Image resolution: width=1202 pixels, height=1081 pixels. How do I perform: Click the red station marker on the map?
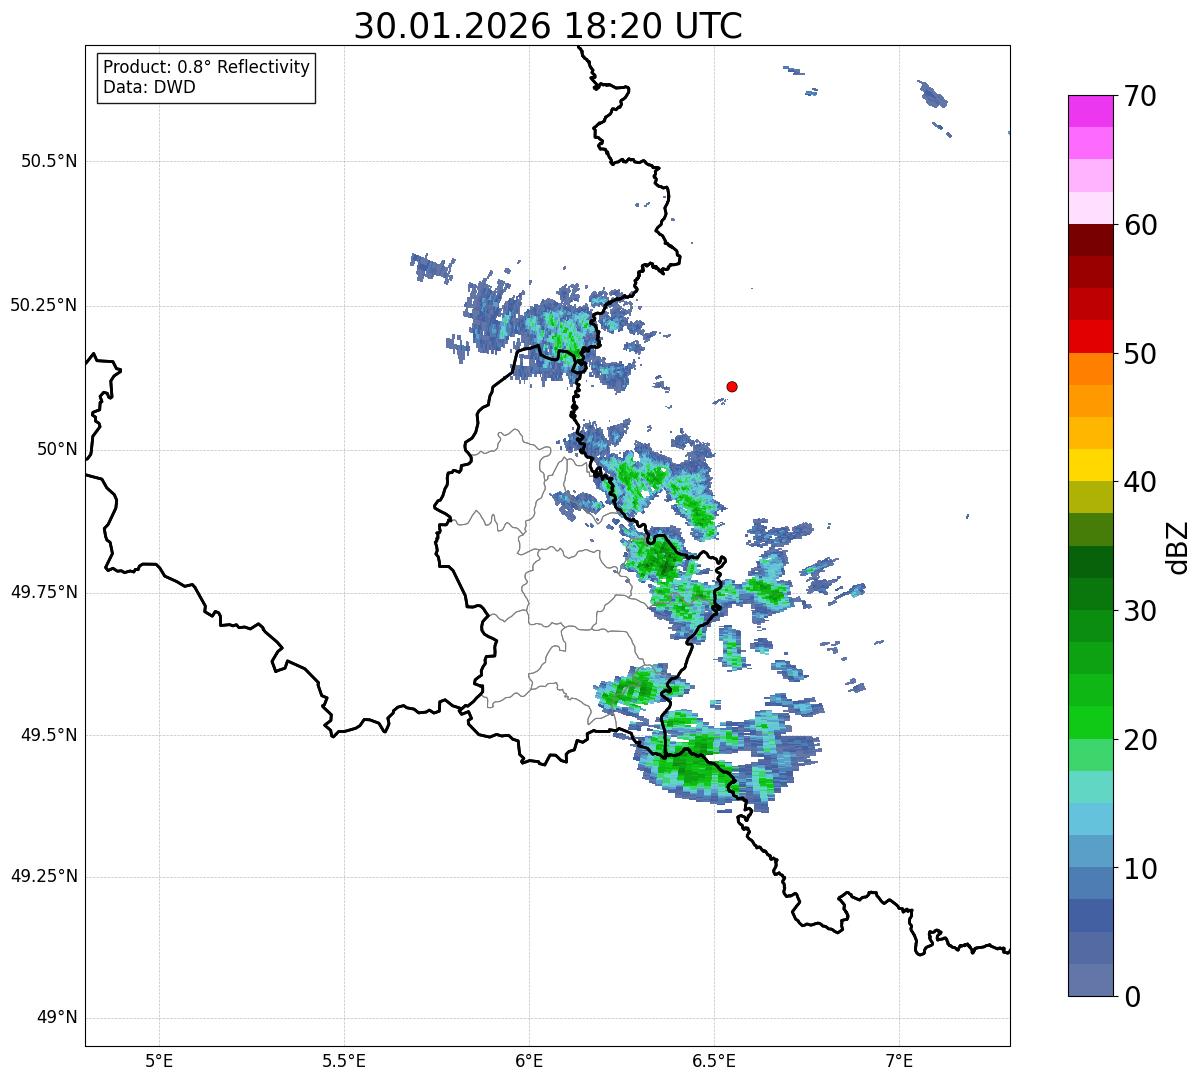pos(732,386)
